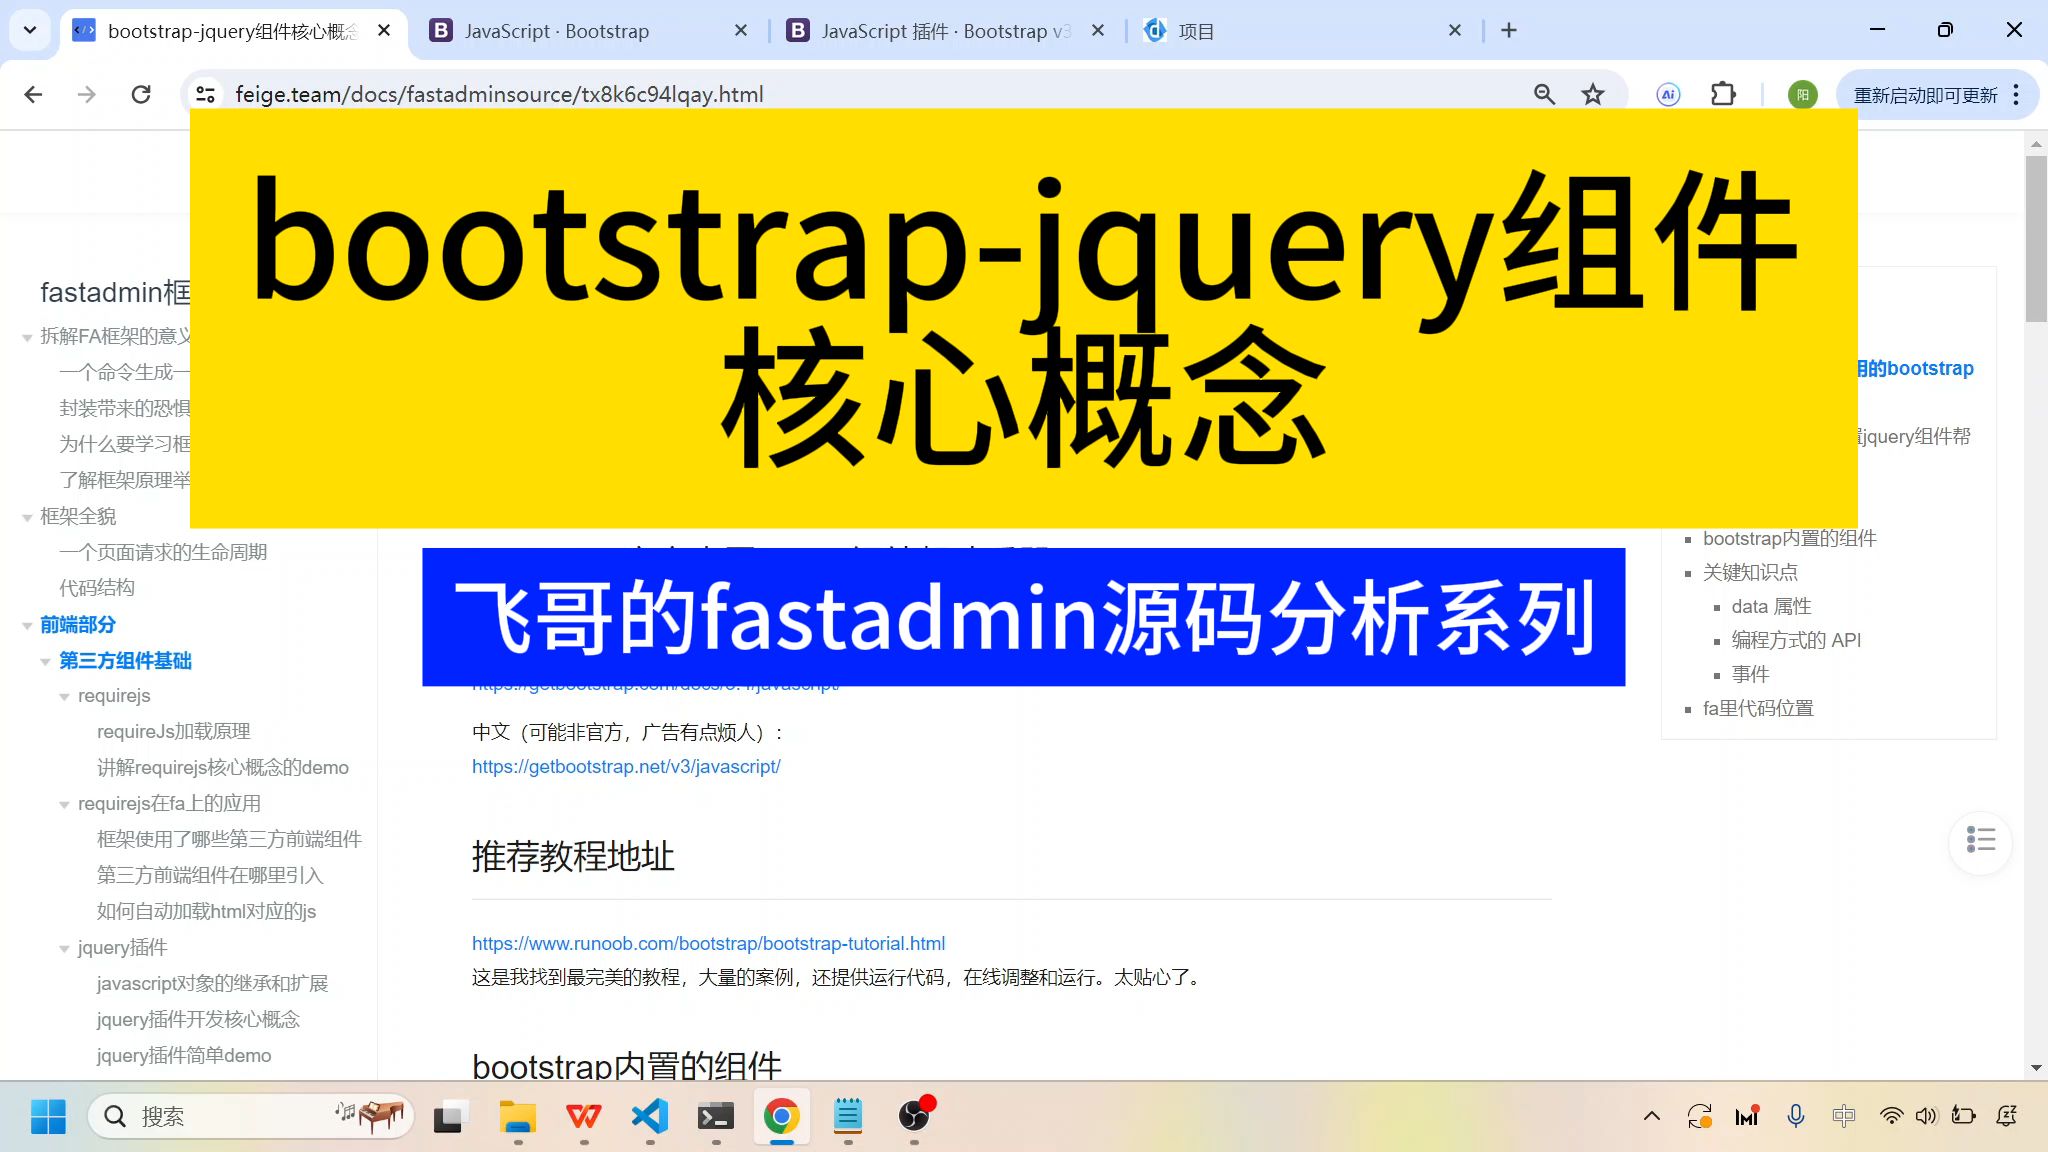Open a new browser tab

pos(1509,31)
